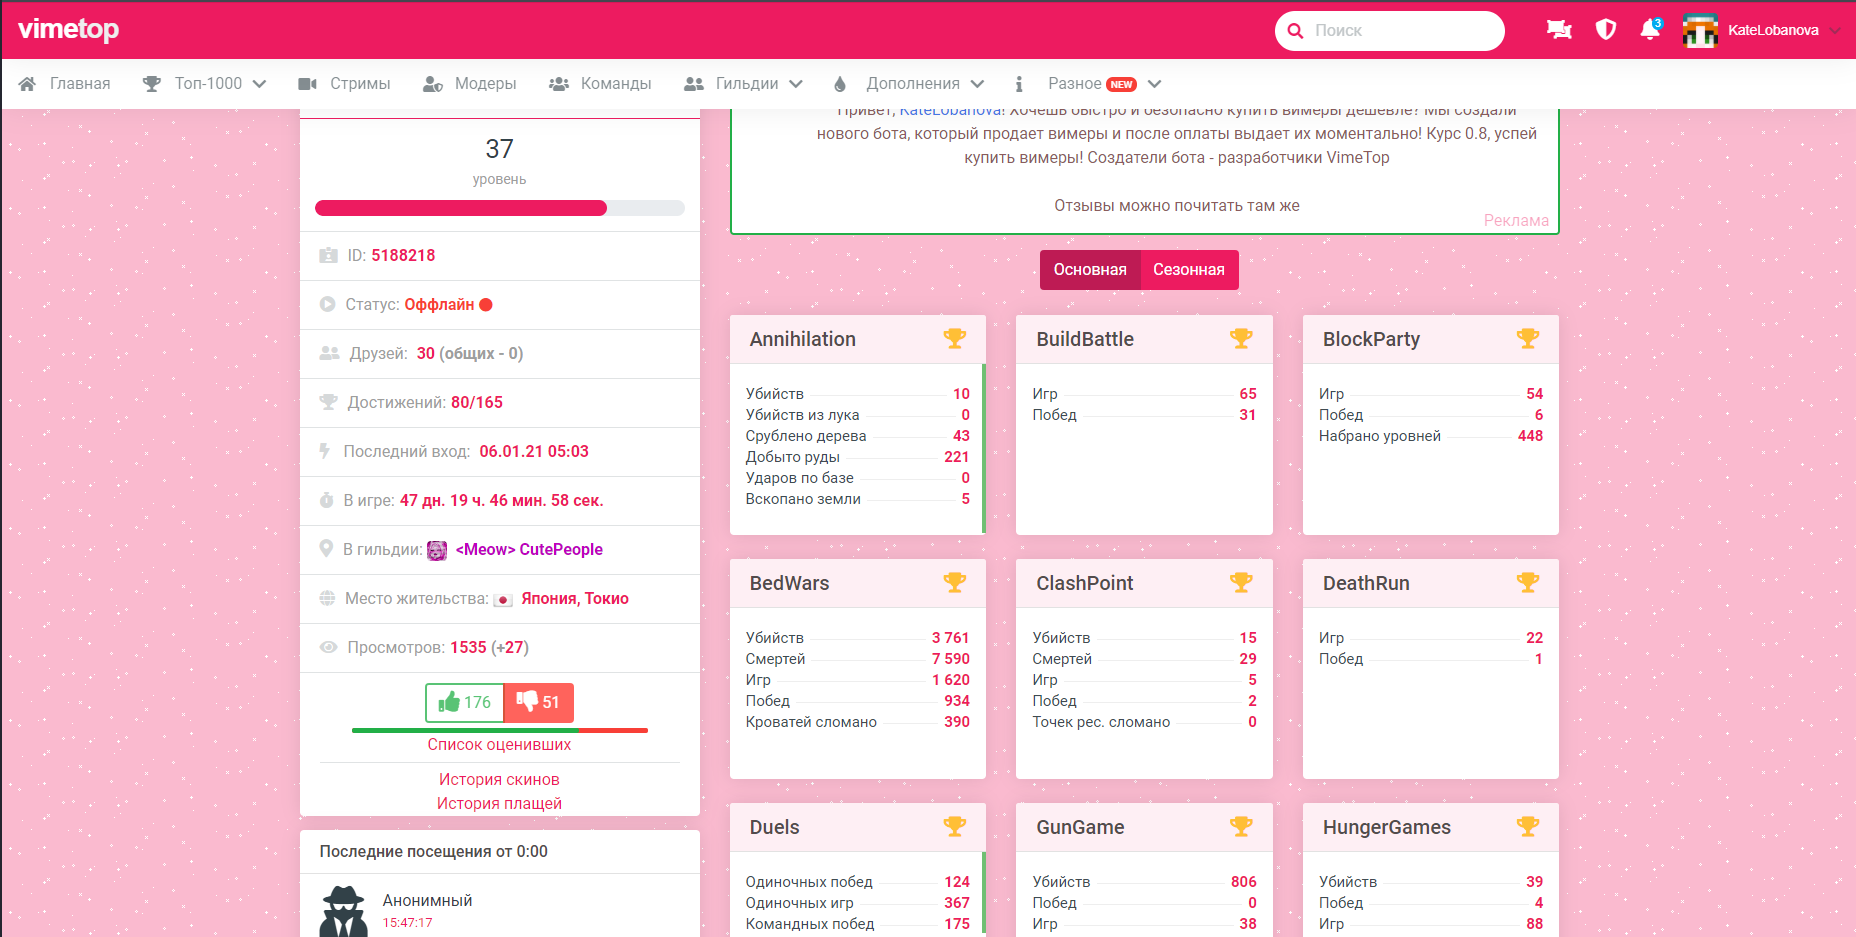Click the red offline status dot

[x=486, y=305]
